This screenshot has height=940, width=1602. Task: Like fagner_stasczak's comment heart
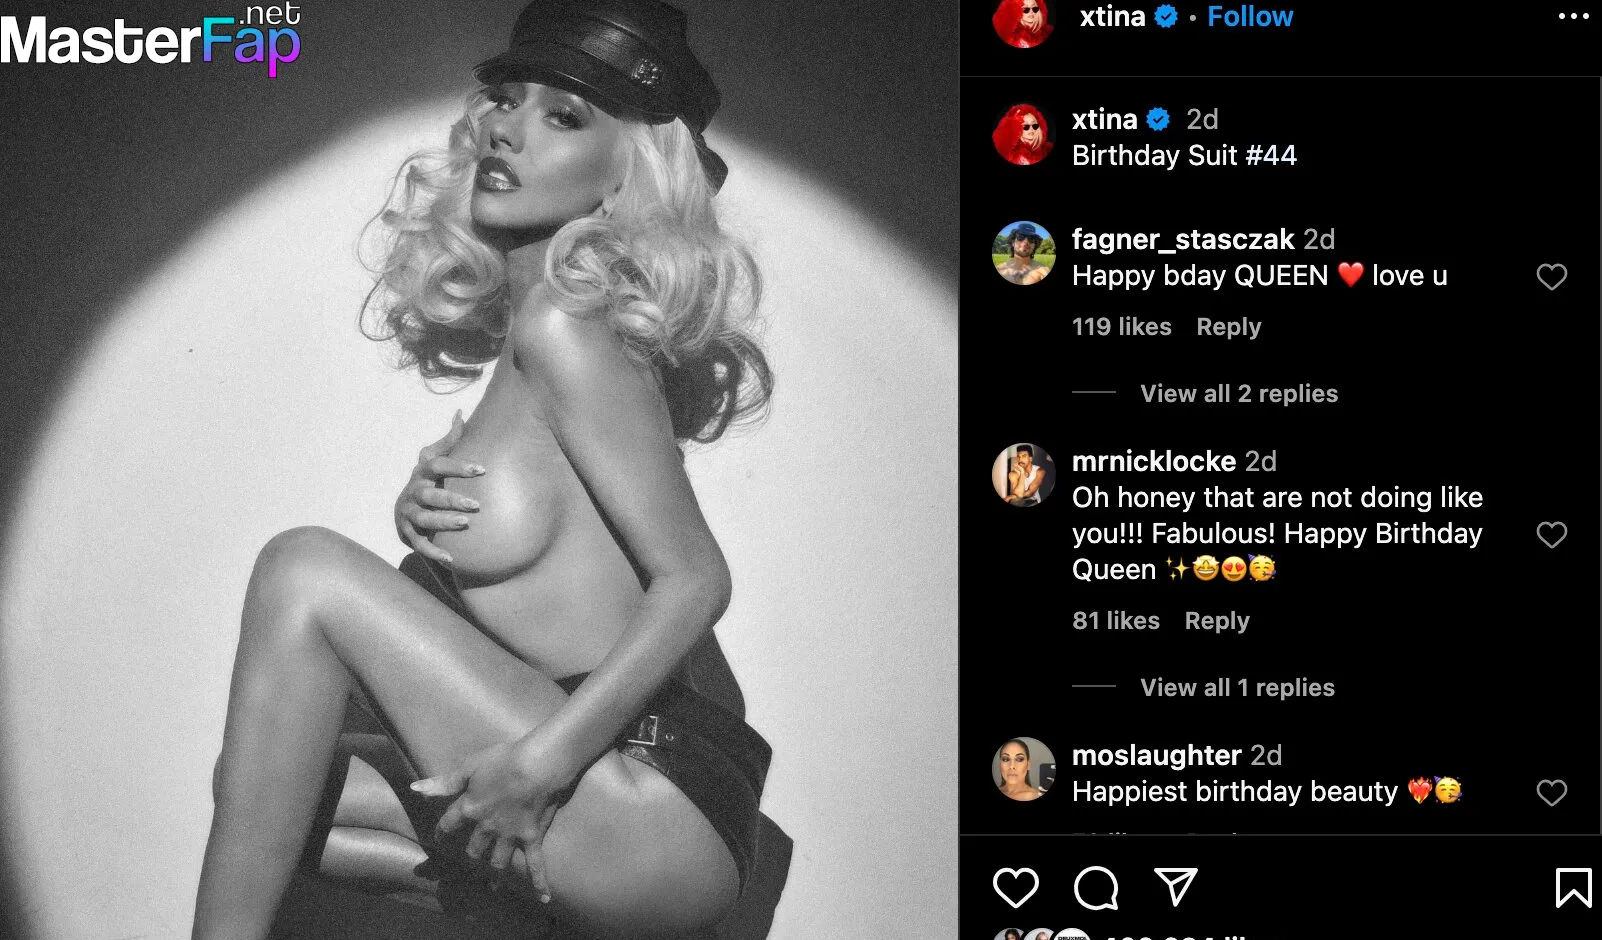click(x=1551, y=277)
